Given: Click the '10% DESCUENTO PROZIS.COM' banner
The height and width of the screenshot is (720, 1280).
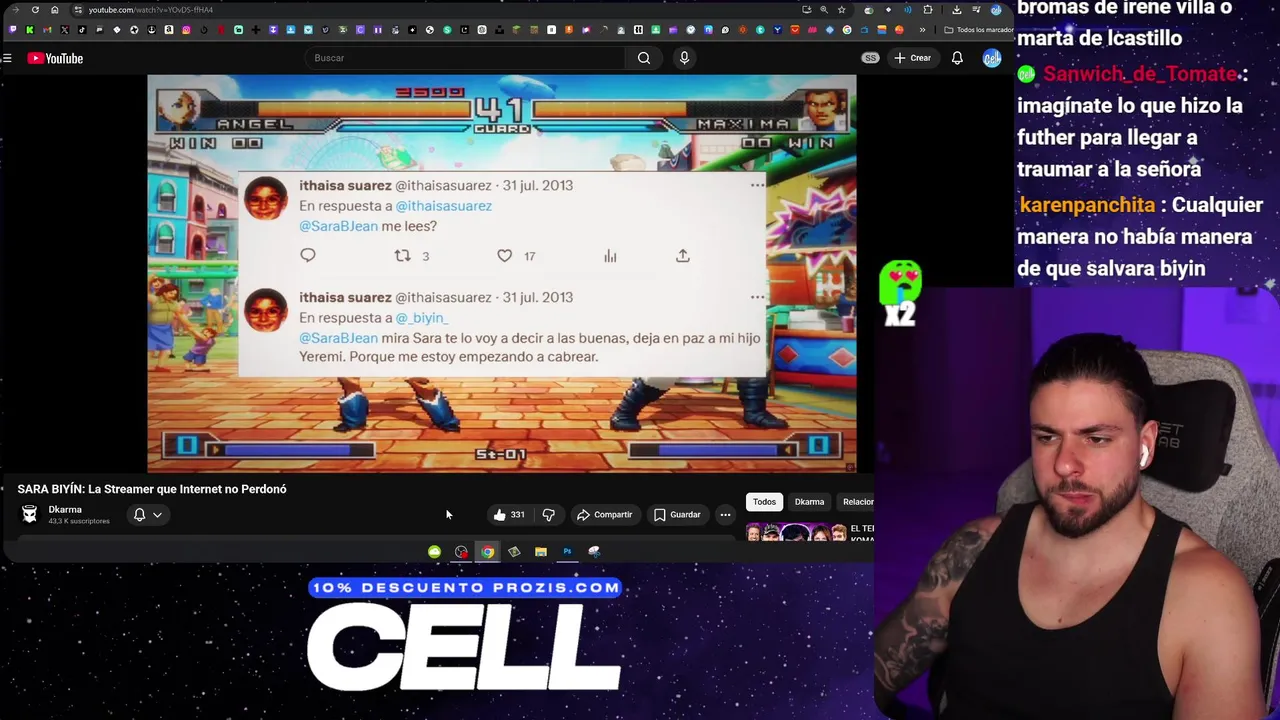Looking at the screenshot, I should point(466,588).
